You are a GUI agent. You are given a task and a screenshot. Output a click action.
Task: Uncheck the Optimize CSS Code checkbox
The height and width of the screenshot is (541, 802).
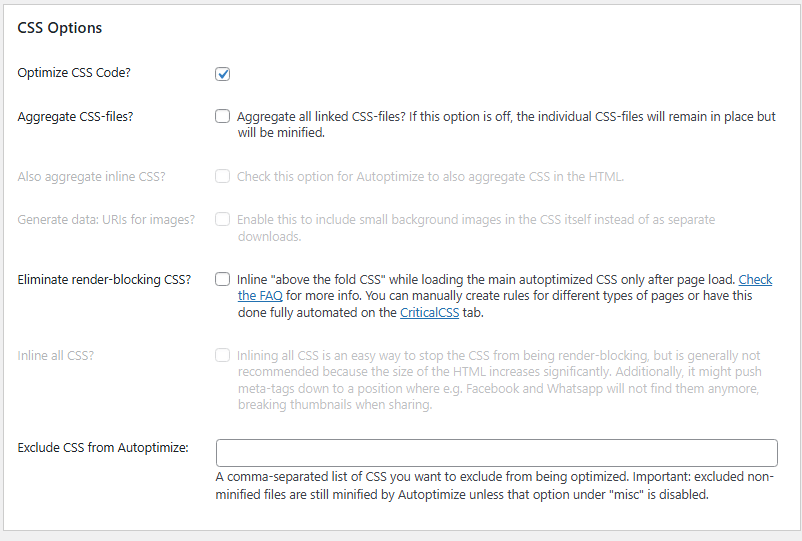tap(223, 74)
